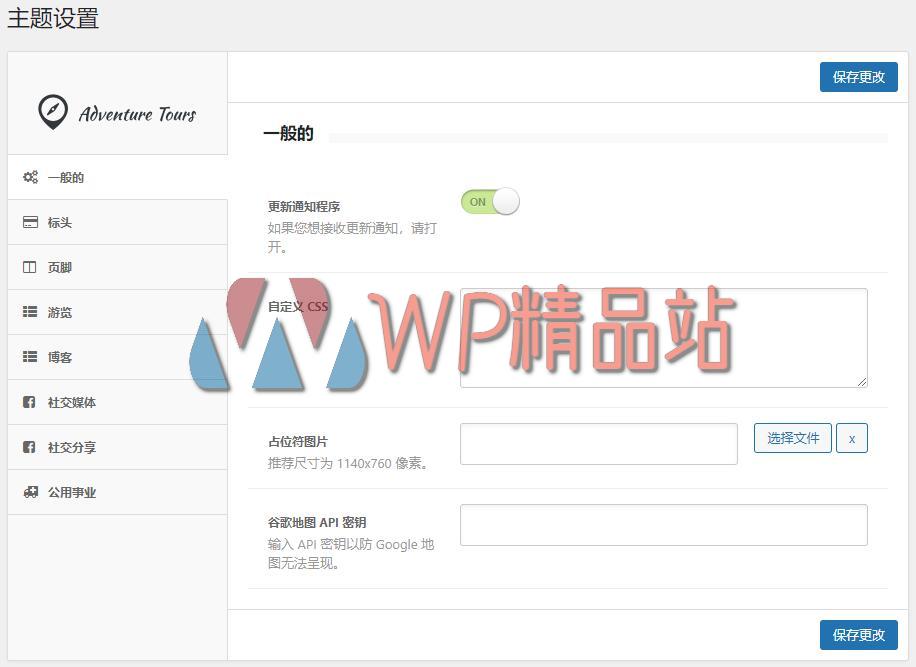Select the 博客 tab
This screenshot has height=667, width=916.
60,357
